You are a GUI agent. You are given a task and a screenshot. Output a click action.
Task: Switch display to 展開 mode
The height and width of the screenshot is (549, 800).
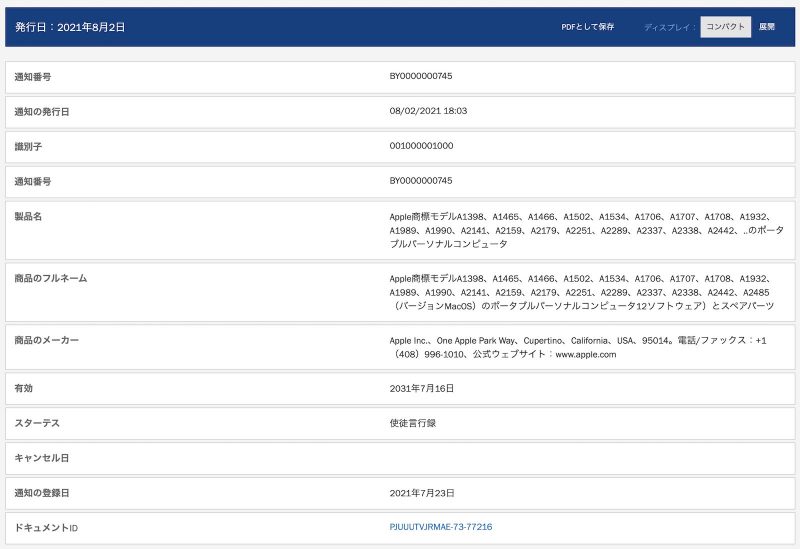coord(767,27)
